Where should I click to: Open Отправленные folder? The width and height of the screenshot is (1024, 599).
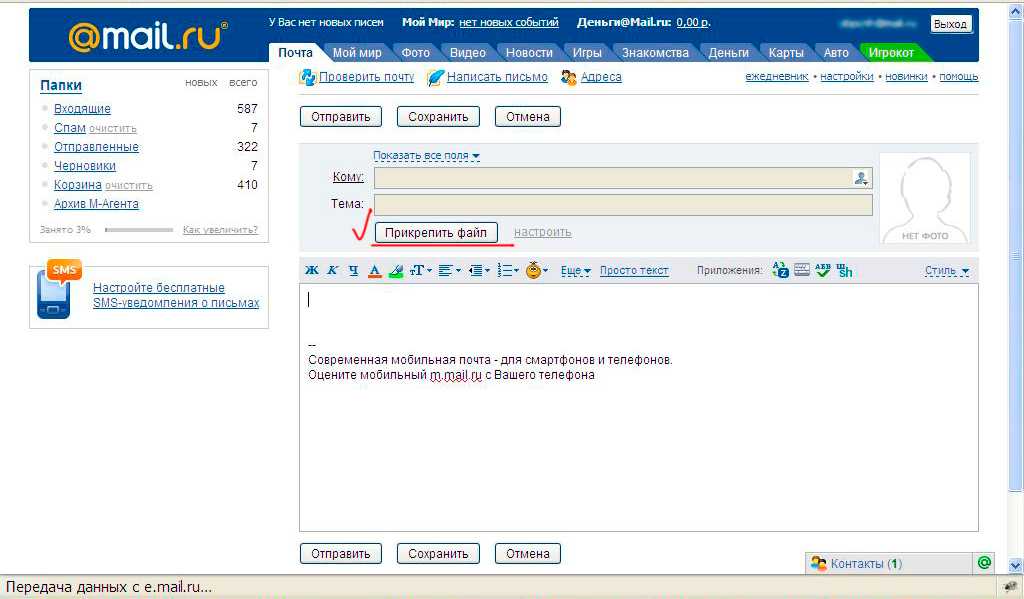[96, 147]
